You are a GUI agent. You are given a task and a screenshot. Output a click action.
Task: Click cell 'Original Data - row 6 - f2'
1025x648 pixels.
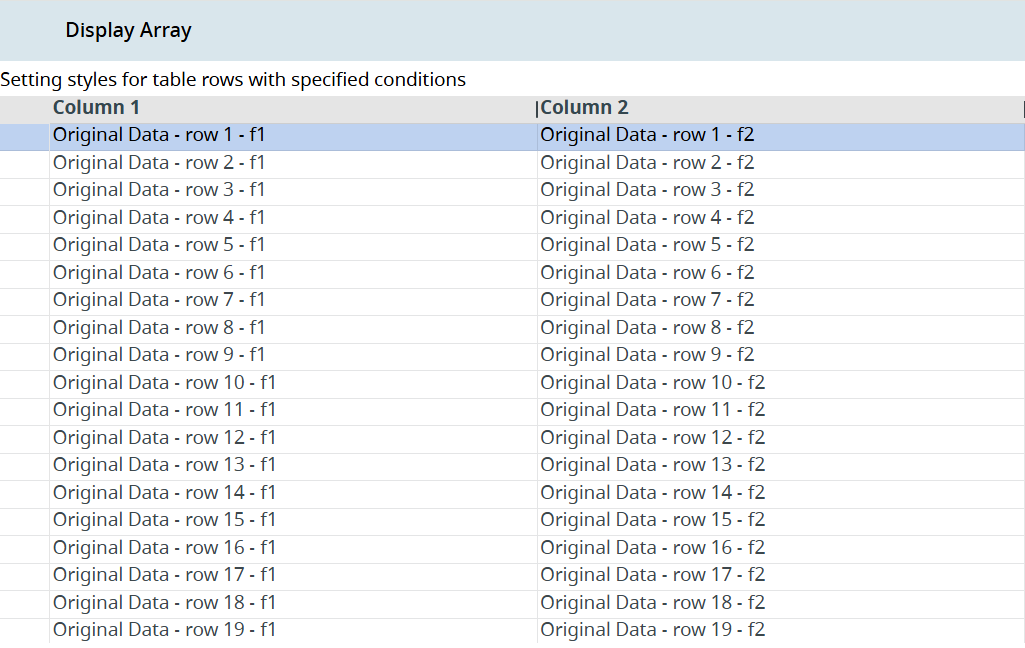647,273
